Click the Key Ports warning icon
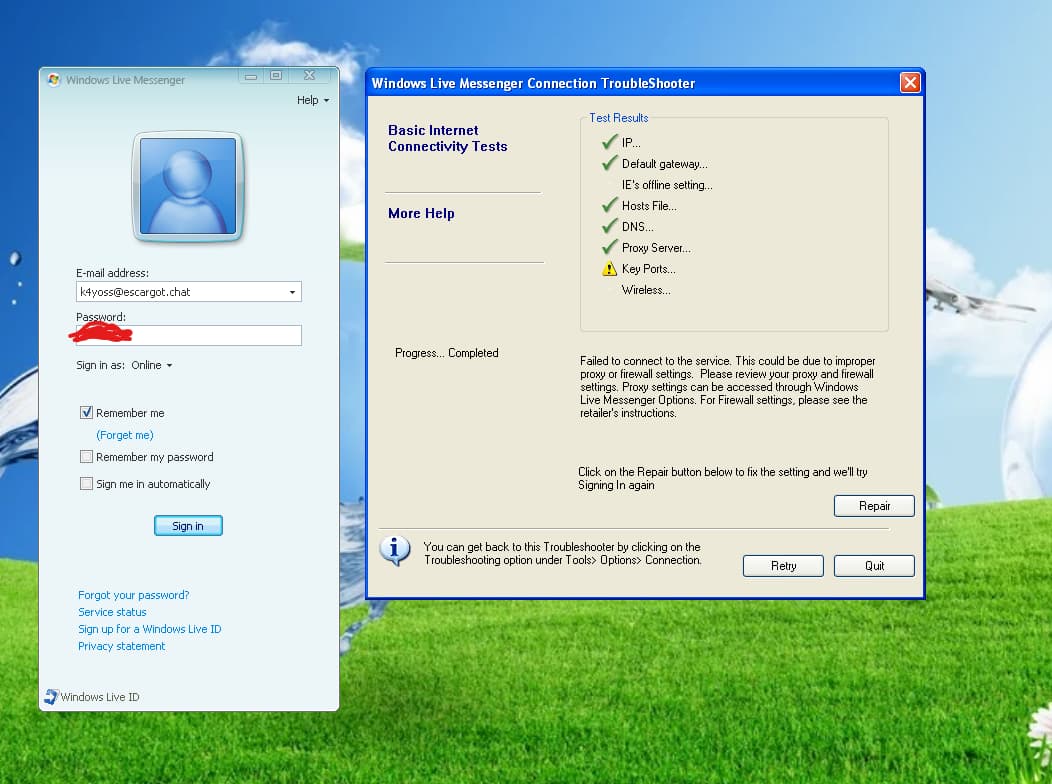Screen dimensions: 1052x784 coord(609,269)
